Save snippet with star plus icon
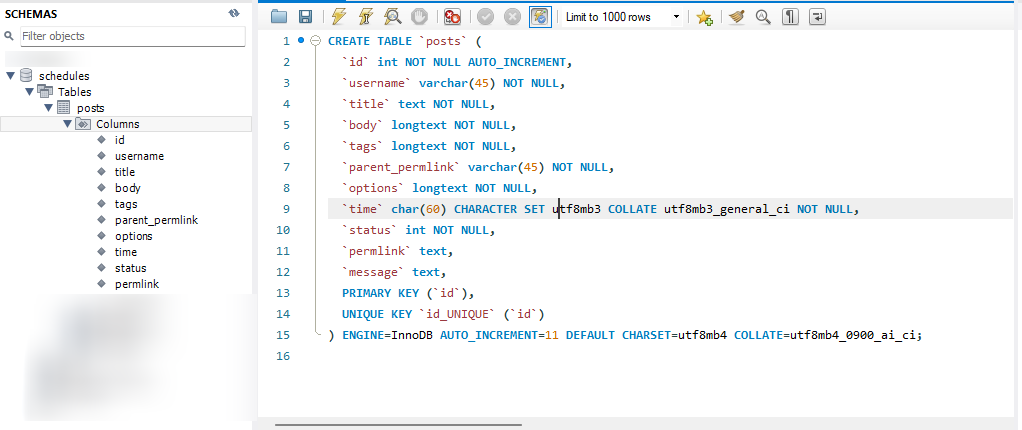Screen dimensions: 1022x430 coord(704,18)
